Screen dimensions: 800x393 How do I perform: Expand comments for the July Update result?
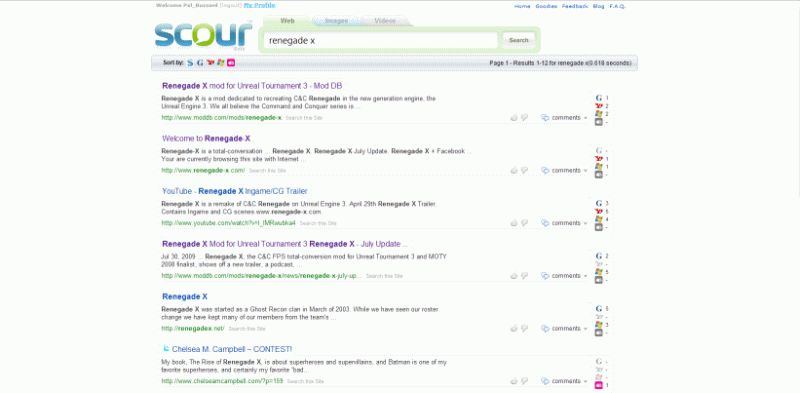pos(564,276)
